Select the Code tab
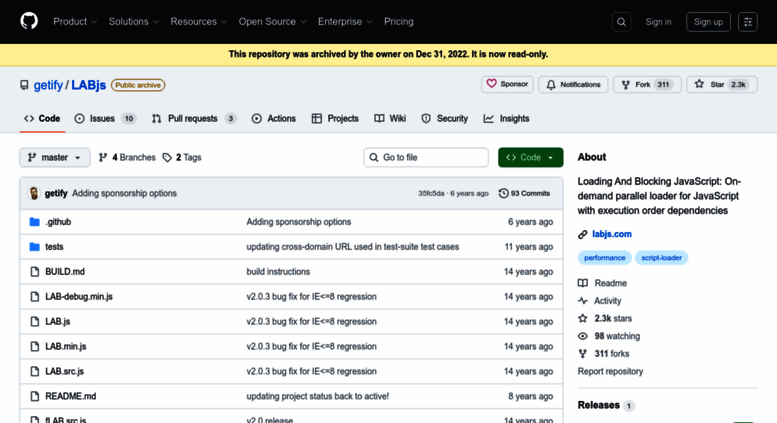 42,118
